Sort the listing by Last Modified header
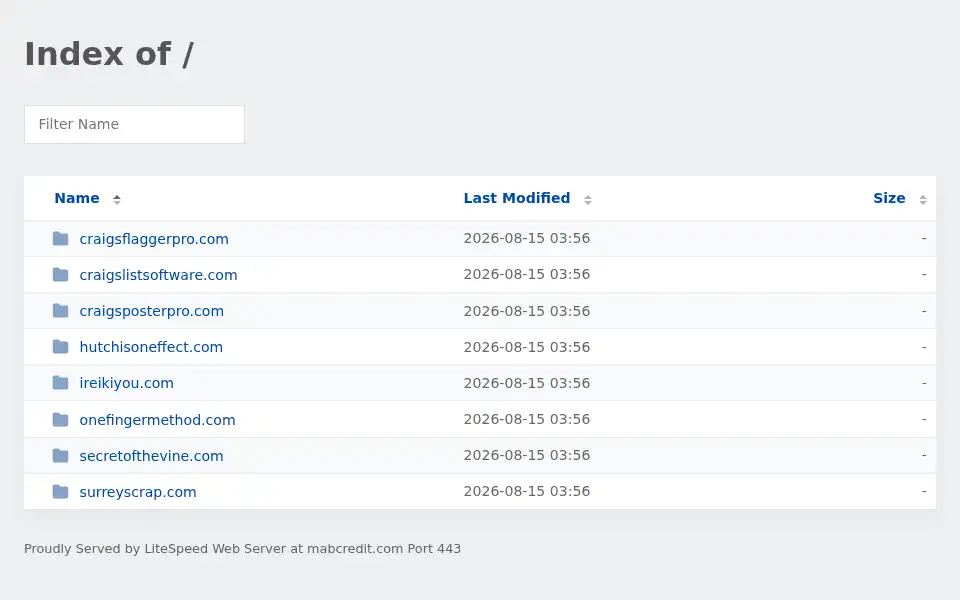 pyautogui.click(x=517, y=198)
